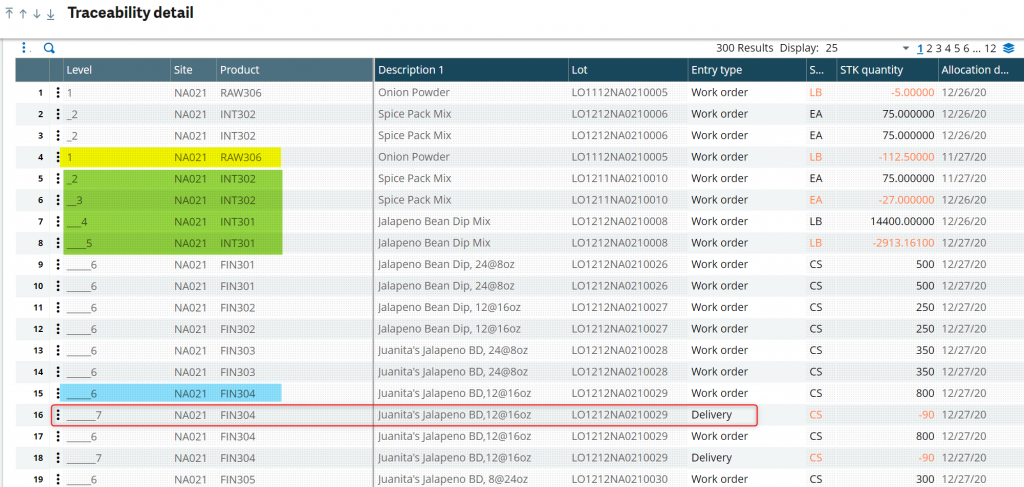Select the blue highlighted FIN304 cell
This screenshot has width=1024, height=487.
[240, 393]
